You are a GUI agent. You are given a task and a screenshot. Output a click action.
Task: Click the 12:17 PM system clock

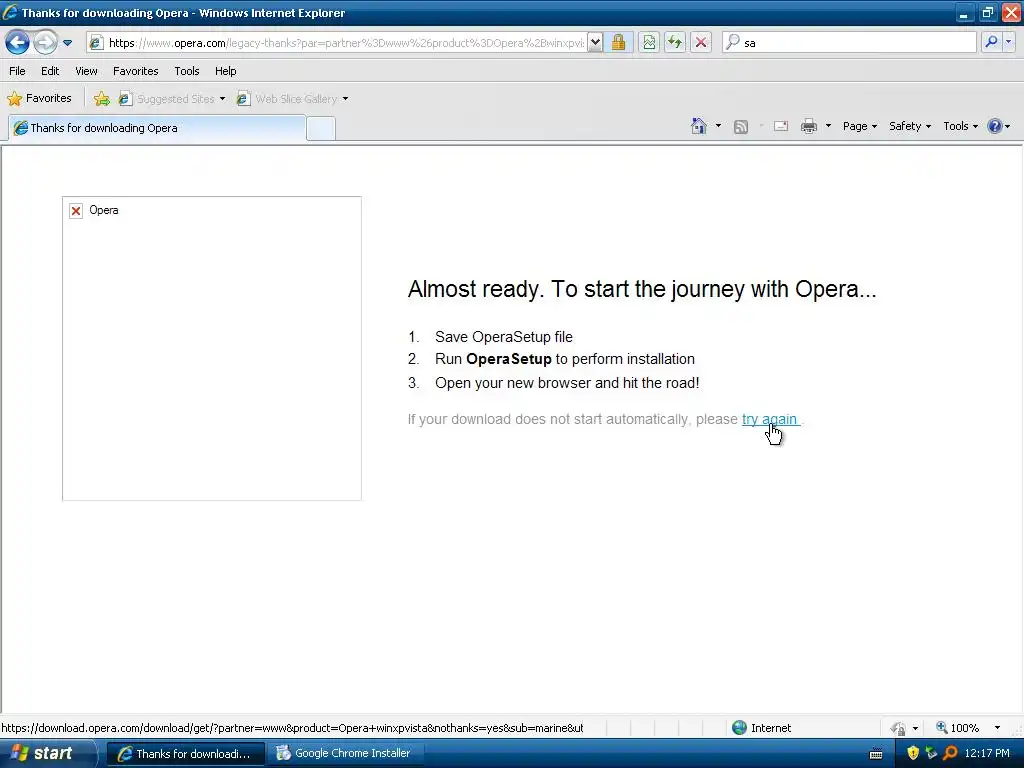click(987, 753)
